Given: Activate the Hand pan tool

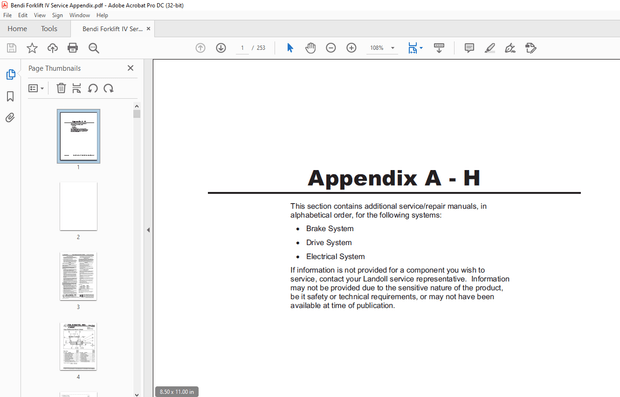Looking at the screenshot, I should click(x=310, y=48).
